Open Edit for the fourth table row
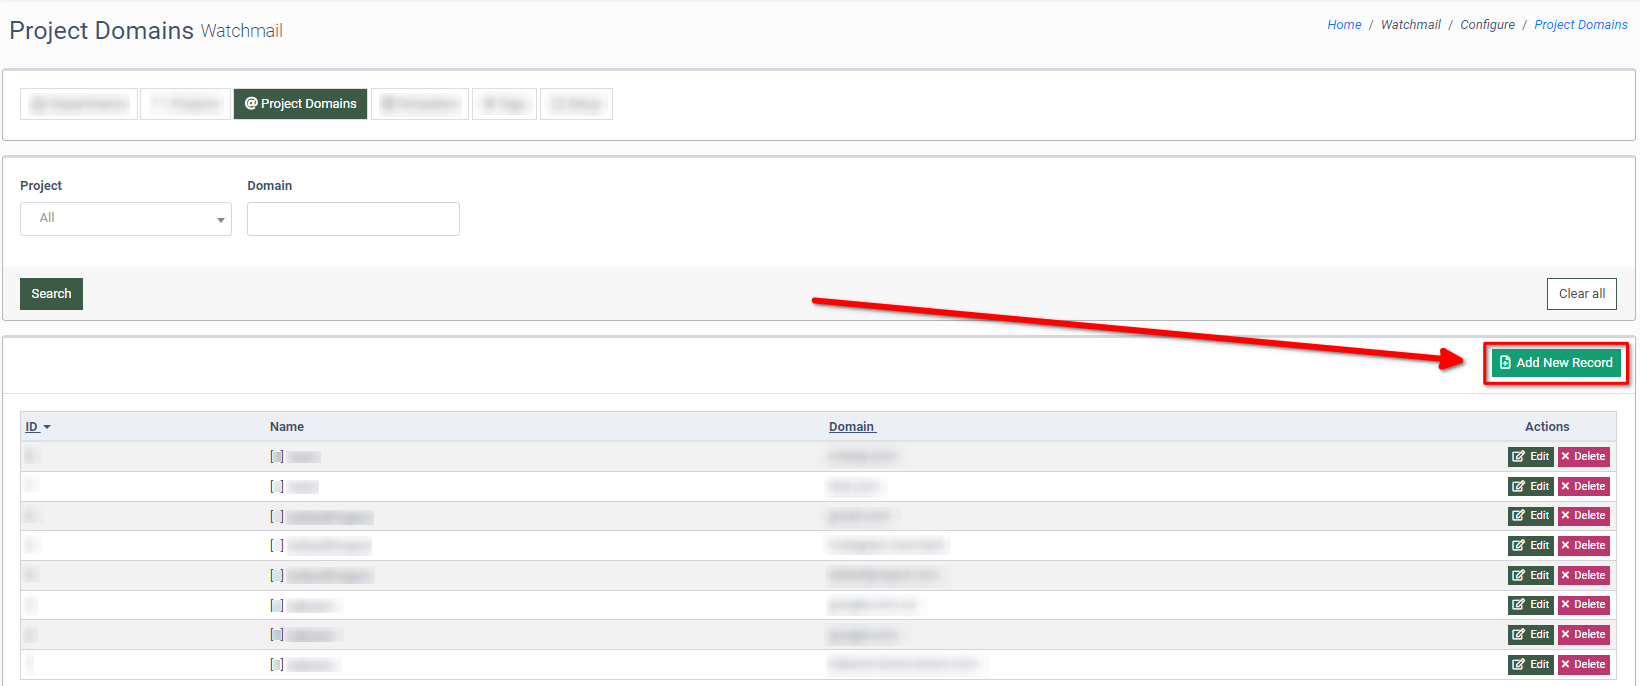Screen dimensions: 1640x686 tap(1530, 546)
